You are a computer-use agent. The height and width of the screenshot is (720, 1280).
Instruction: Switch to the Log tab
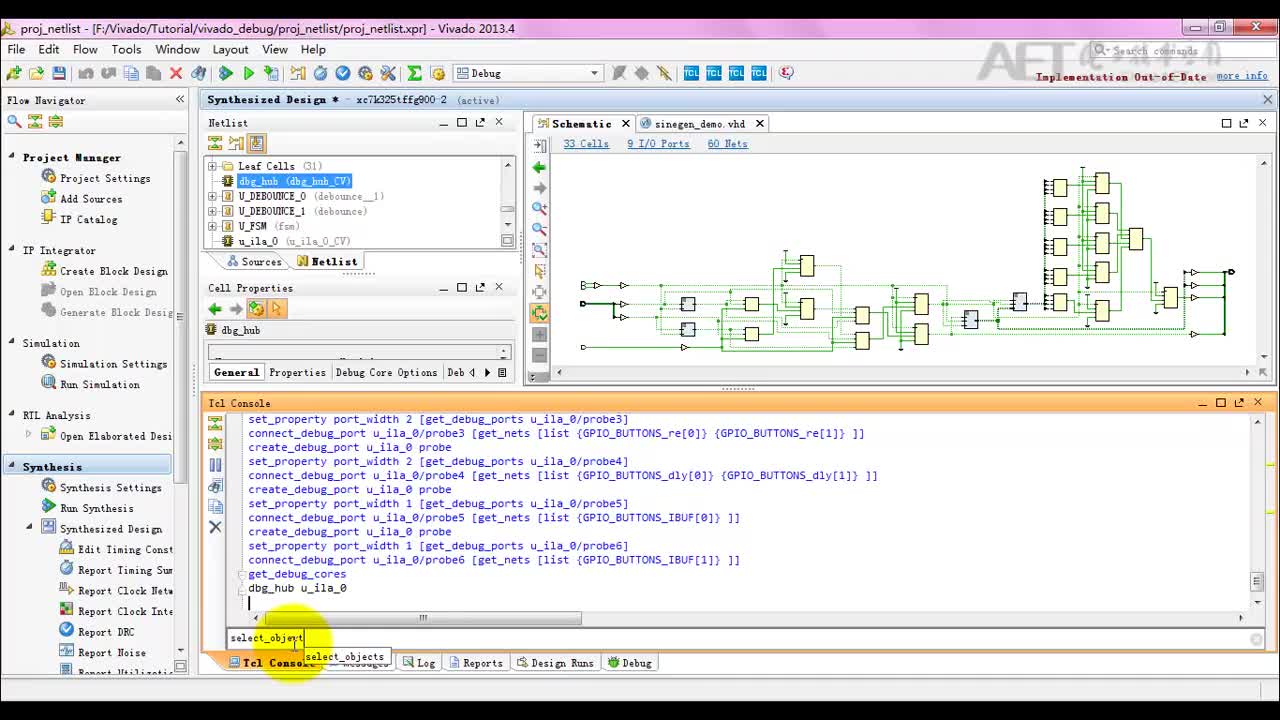pos(419,663)
